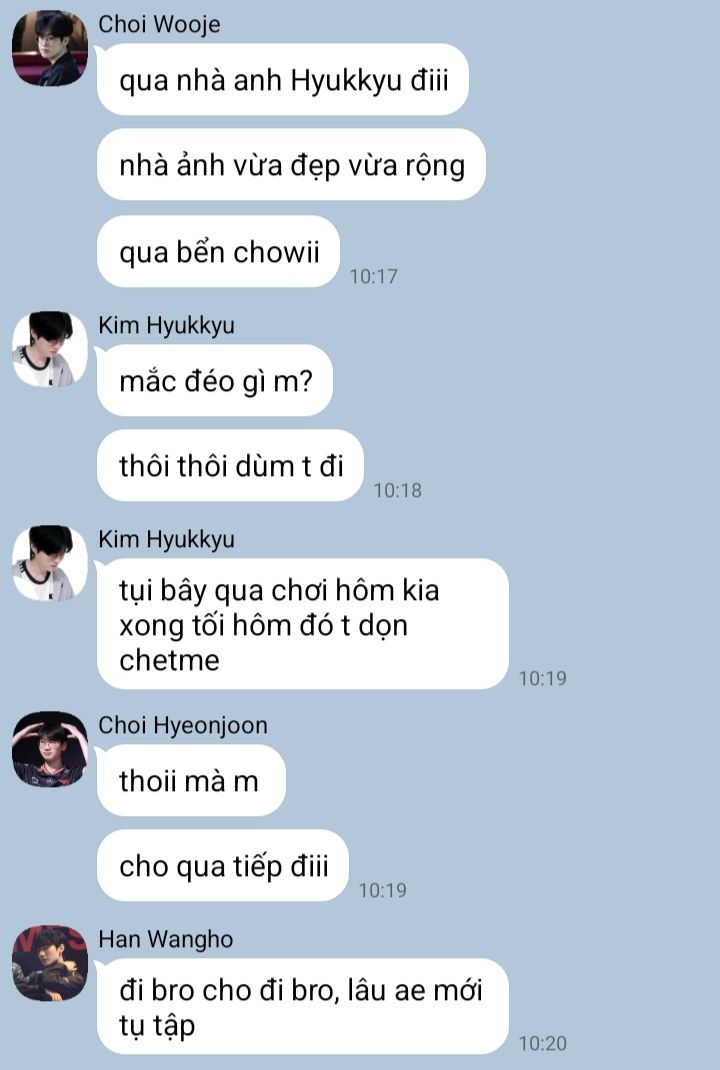Select the Choi Wooje sender name
Viewport: 720px width, 1070px height.
[159, 25]
